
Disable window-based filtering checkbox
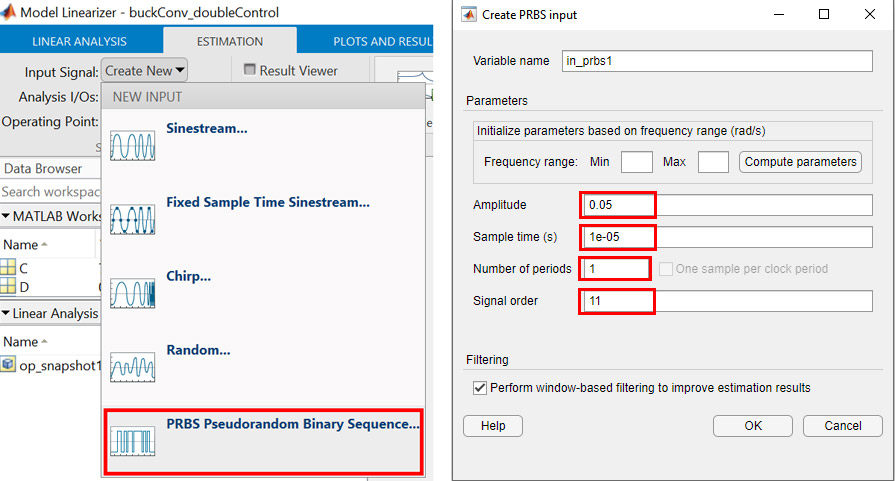pos(478,387)
